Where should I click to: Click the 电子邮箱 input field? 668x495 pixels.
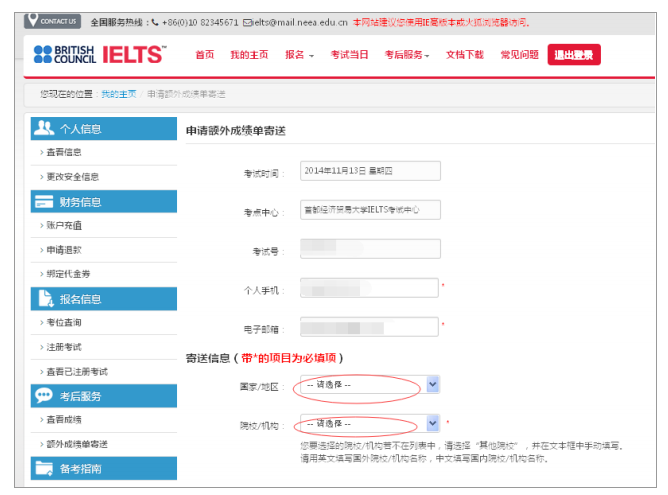pos(369,327)
